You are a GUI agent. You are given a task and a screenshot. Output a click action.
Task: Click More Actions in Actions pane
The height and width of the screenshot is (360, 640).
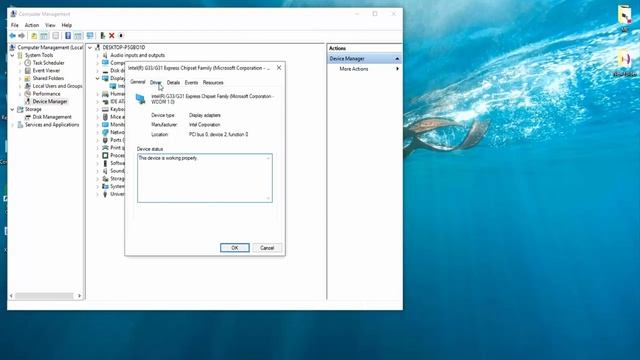354,69
